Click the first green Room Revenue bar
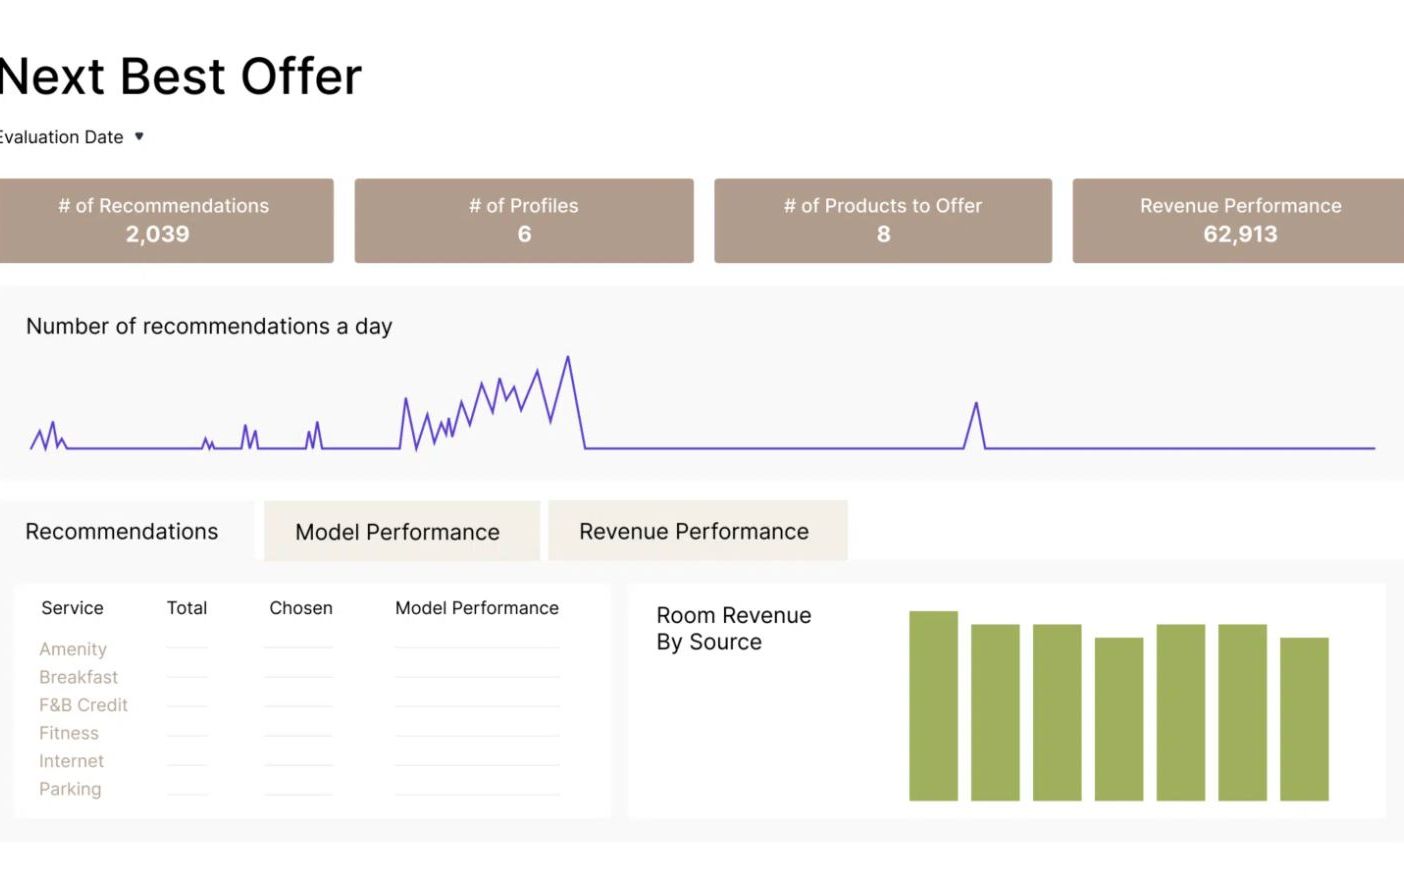 (933, 705)
